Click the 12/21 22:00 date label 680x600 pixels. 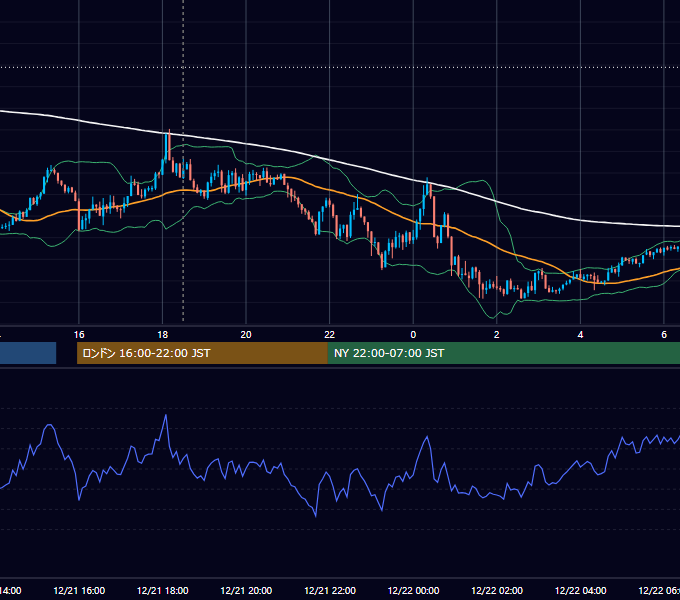[x=330, y=590]
